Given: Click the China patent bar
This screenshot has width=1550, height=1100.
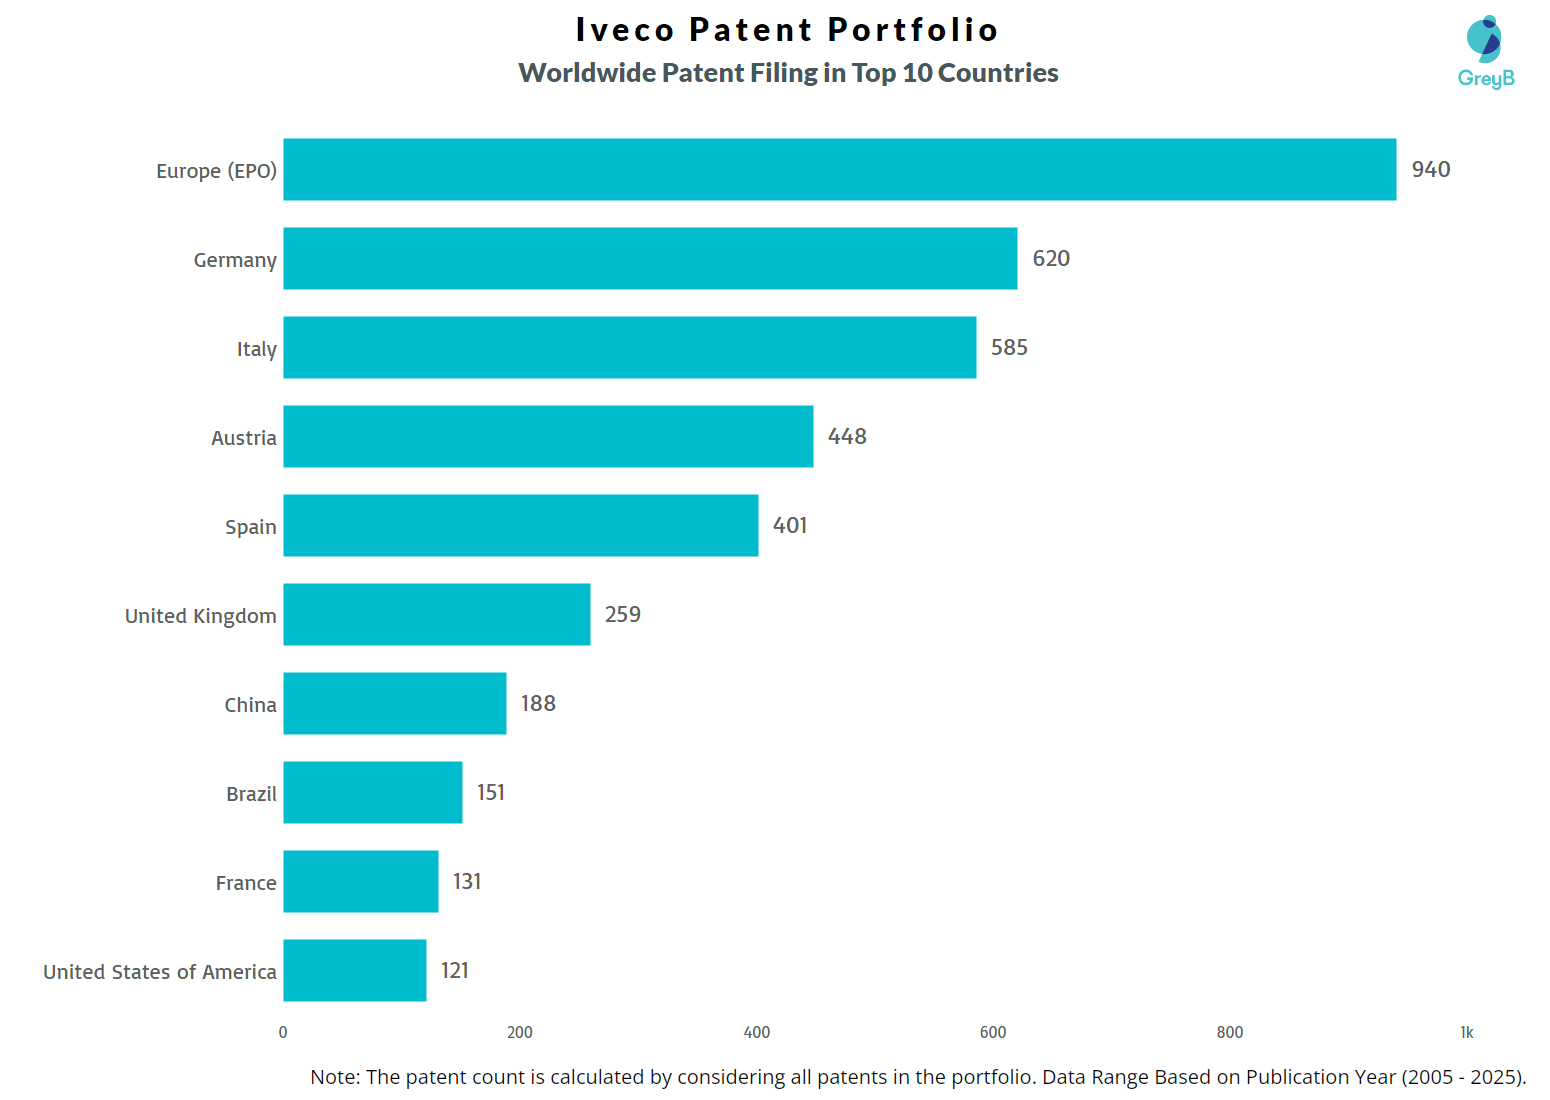Looking at the screenshot, I should click(x=394, y=703).
